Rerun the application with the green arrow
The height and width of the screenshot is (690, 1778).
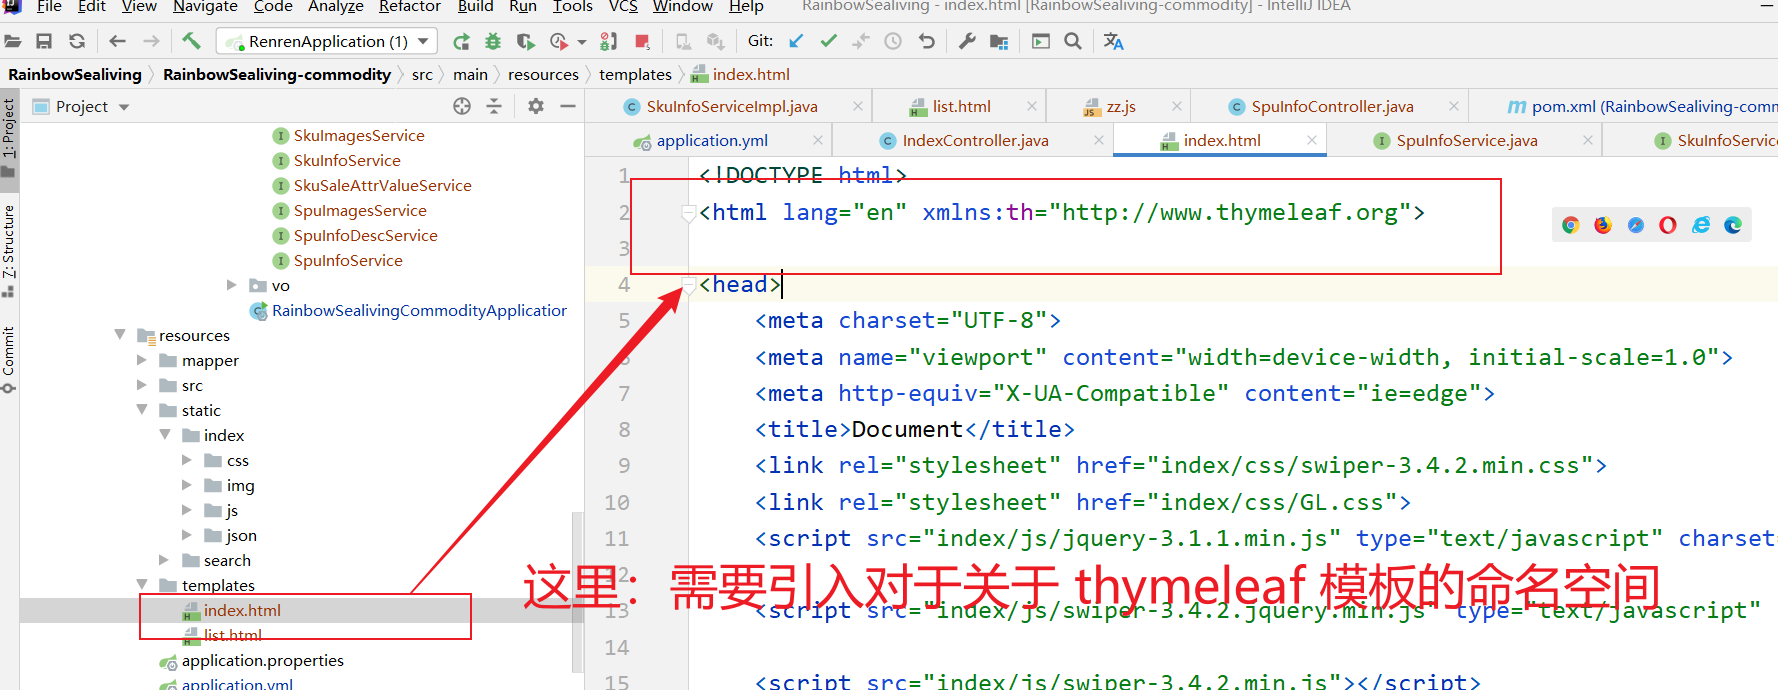(461, 41)
